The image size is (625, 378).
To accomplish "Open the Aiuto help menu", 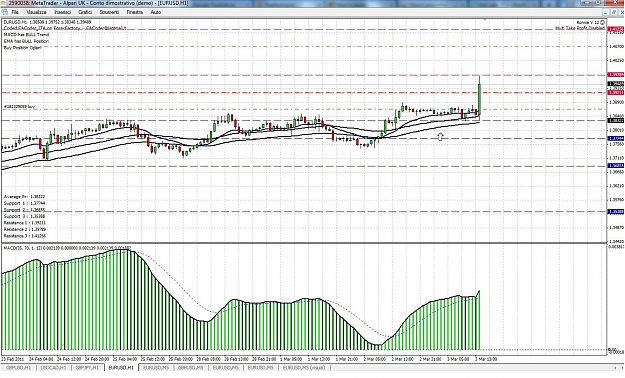I will (x=155, y=12).
